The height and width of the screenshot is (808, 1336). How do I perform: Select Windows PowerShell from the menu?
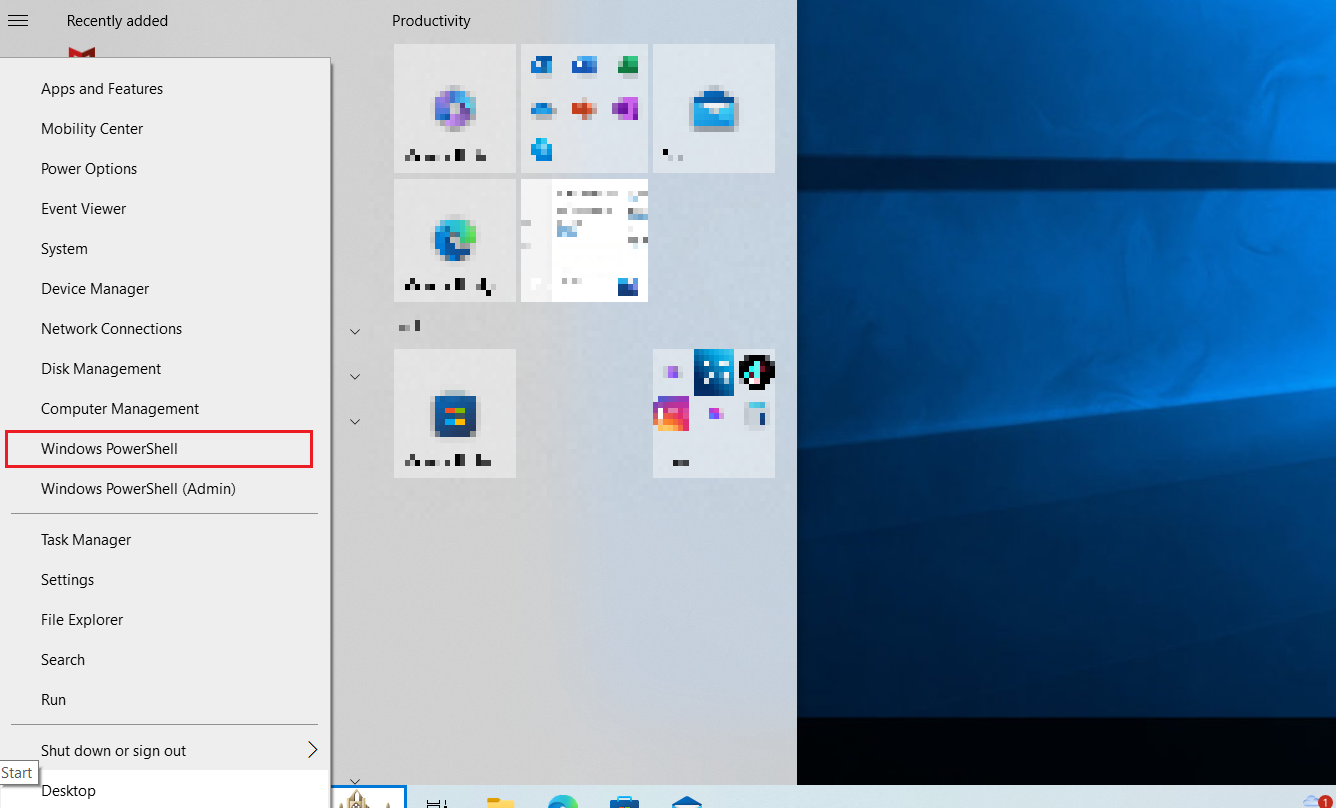pyautogui.click(x=109, y=449)
